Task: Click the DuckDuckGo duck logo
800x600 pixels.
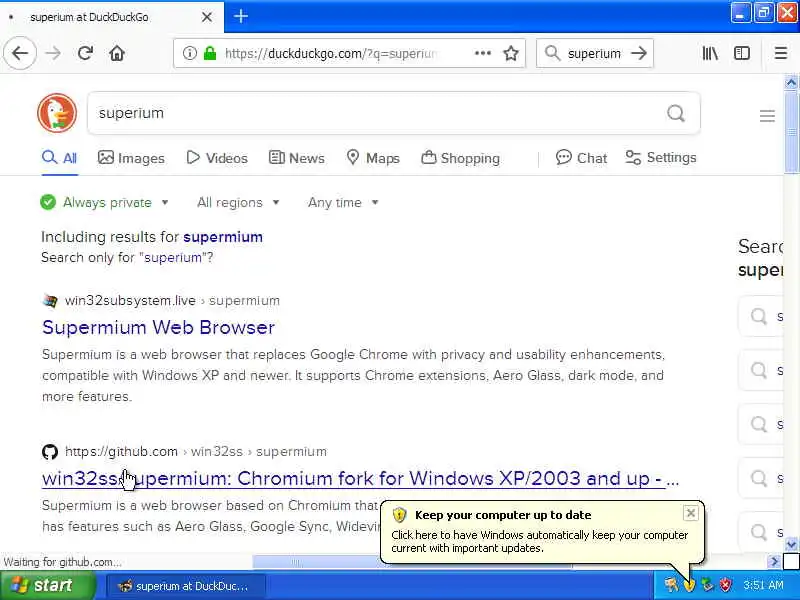Action: 57,113
